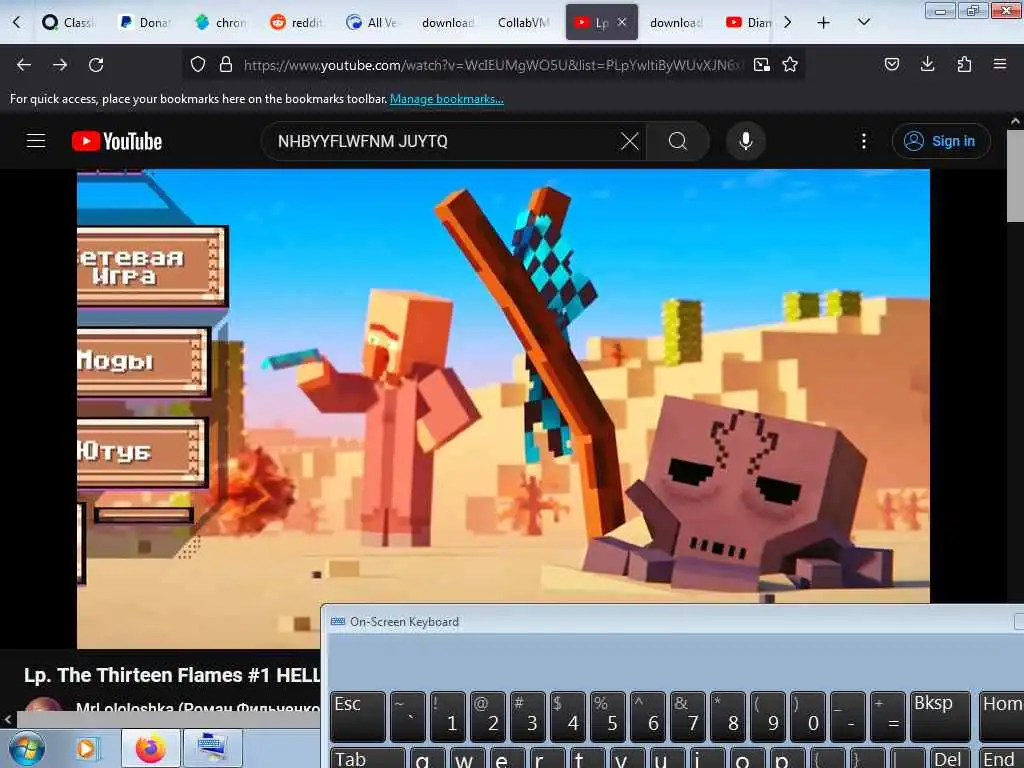Submit search with magnifier button
1024x768 pixels.
pos(678,141)
